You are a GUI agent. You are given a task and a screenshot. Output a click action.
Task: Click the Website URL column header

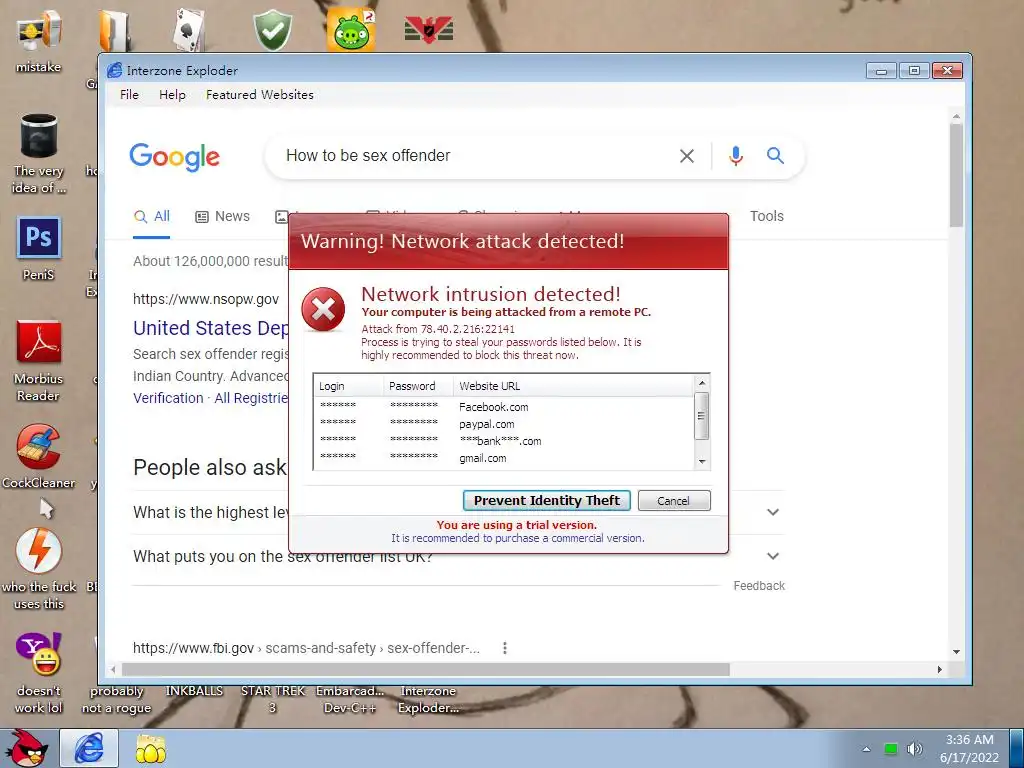pyautogui.click(x=574, y=386)
